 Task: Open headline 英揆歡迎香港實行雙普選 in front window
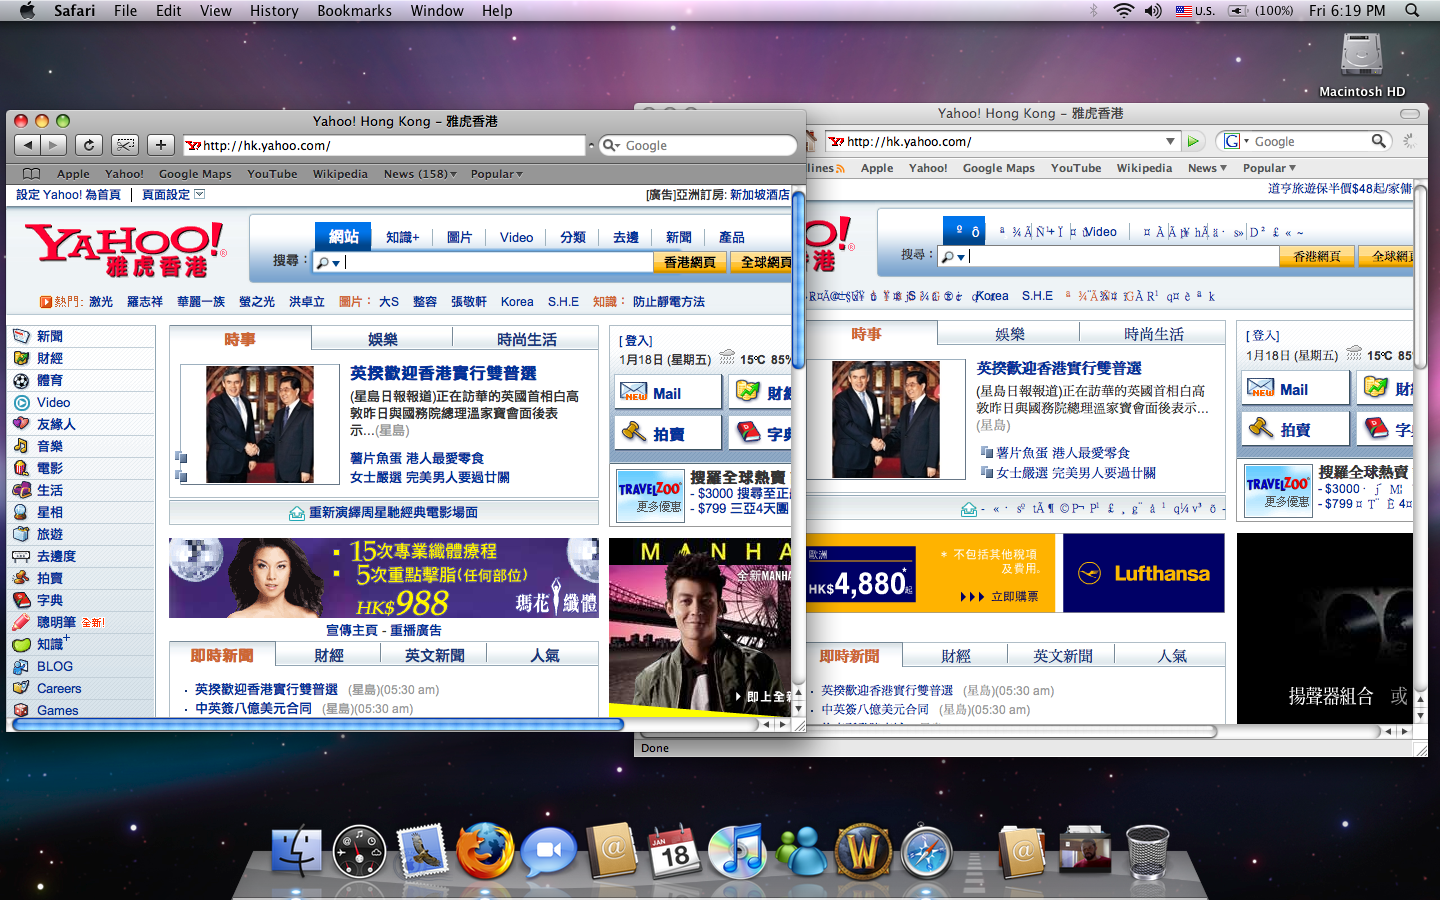[443, 373]
